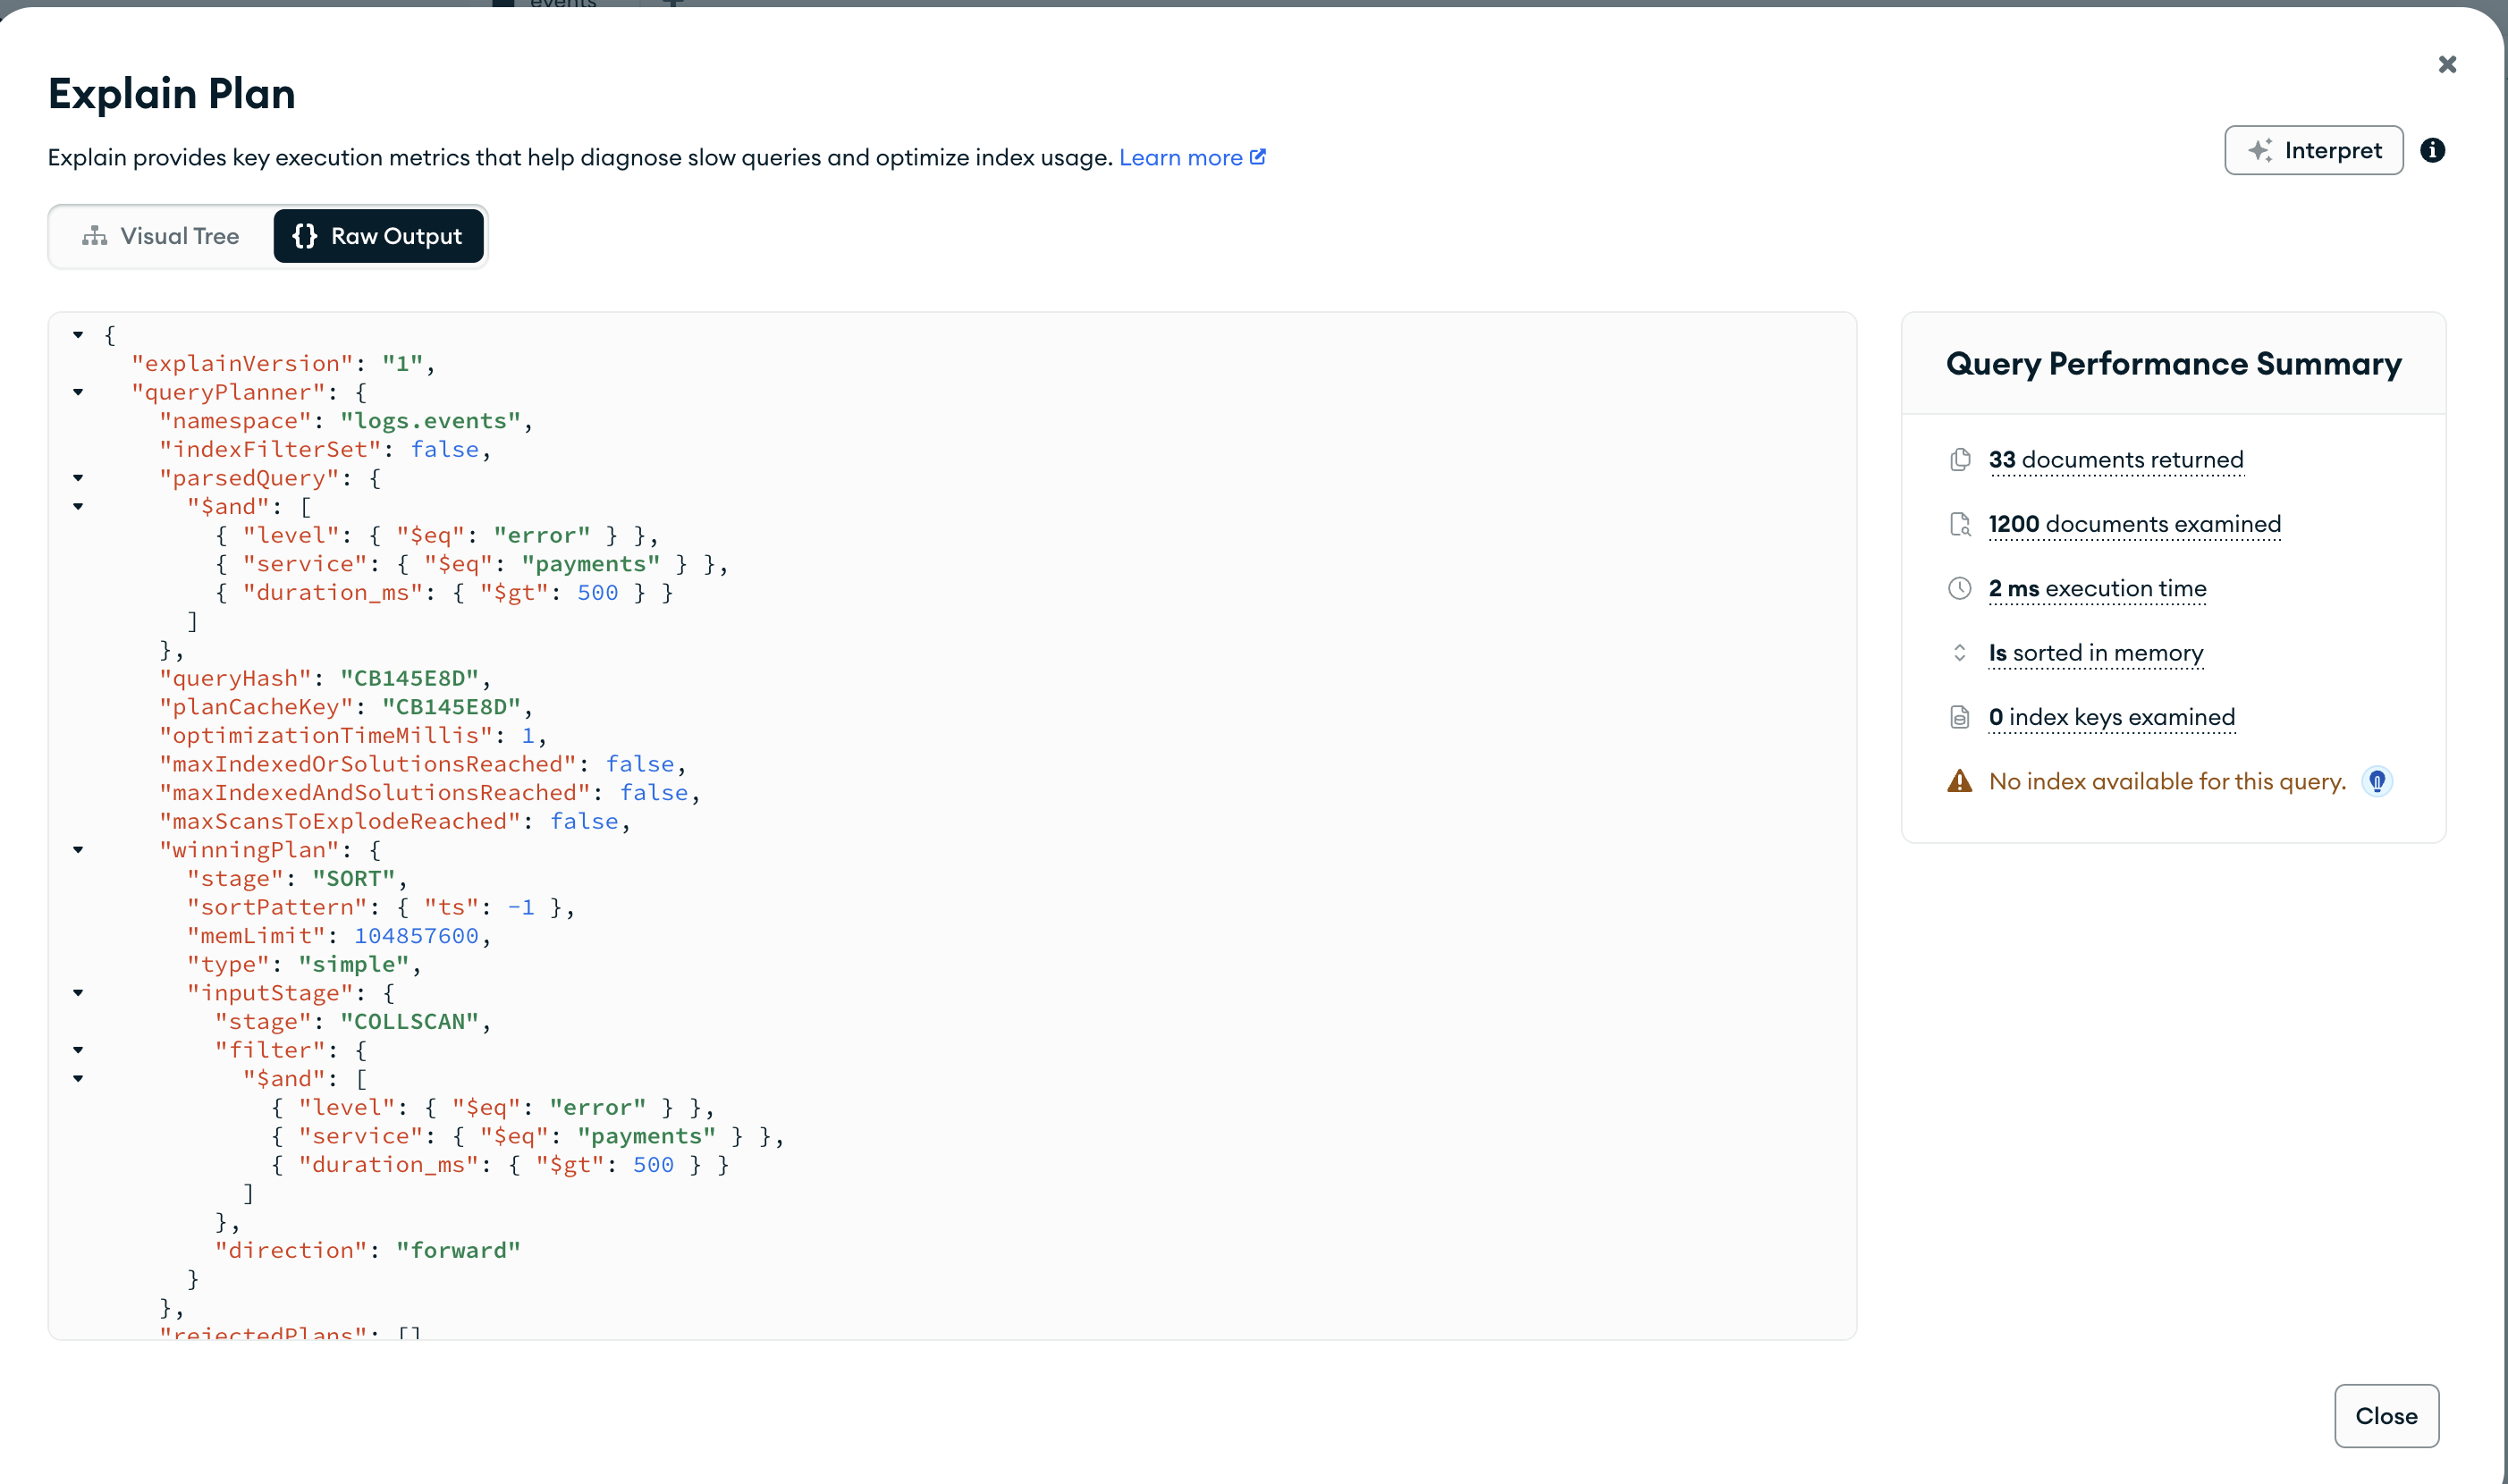Click the documents examined icon

(x=1959, y=524)
